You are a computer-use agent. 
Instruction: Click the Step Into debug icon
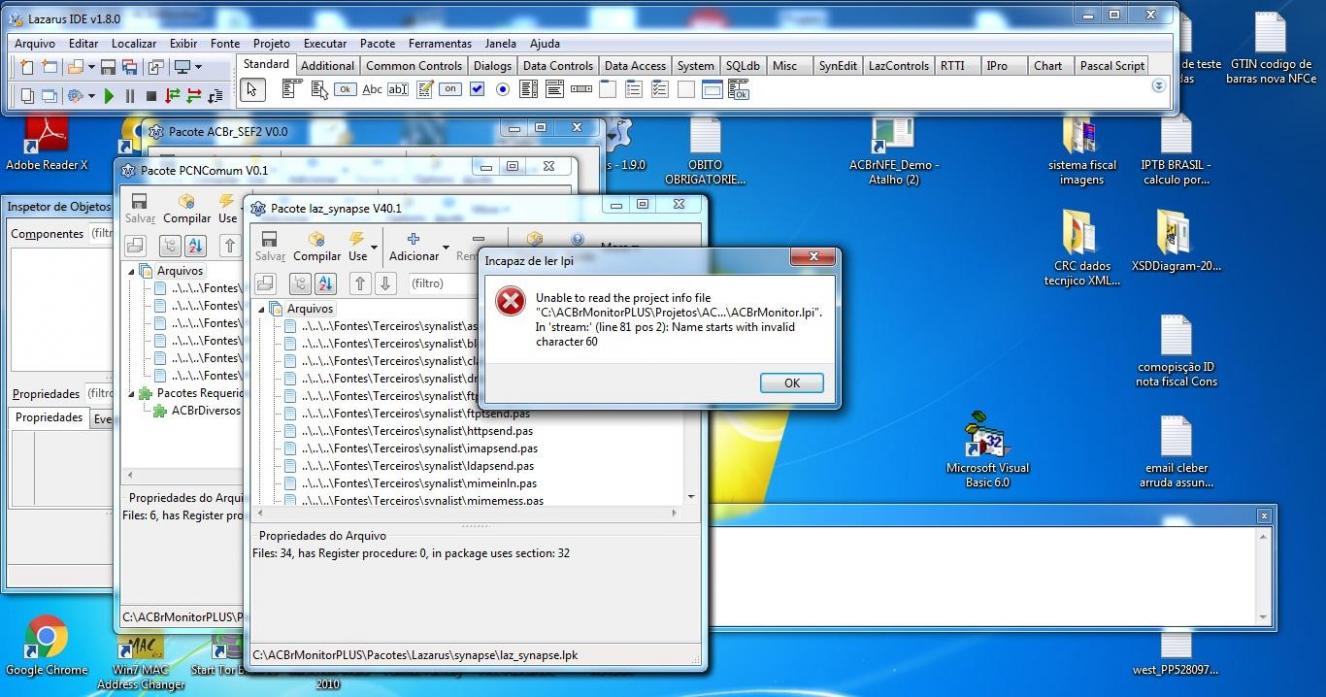(x=173, y=96)
